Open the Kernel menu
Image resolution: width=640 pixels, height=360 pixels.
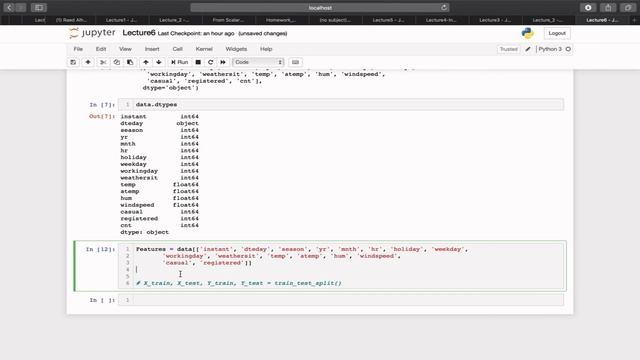204,49
